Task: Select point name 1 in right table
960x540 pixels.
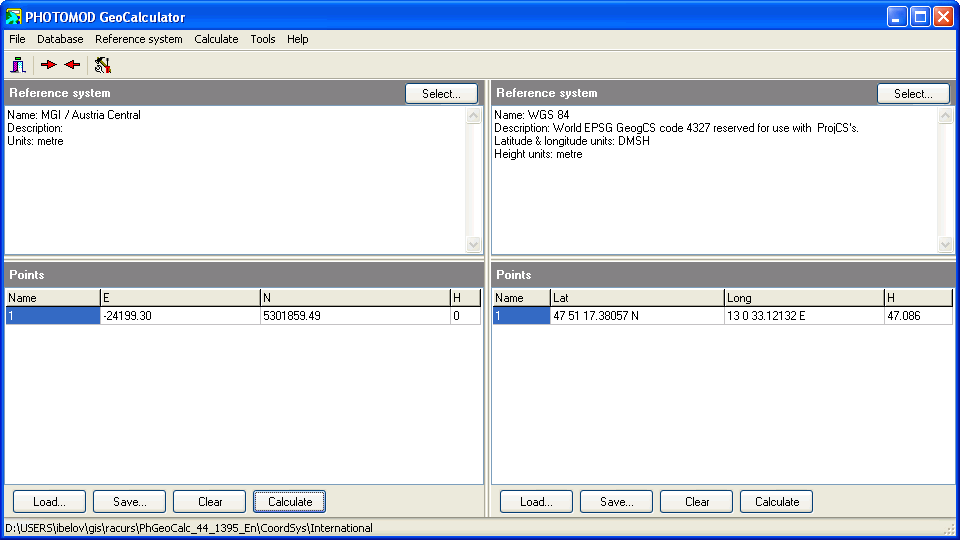Action: [x=521, y=316]
